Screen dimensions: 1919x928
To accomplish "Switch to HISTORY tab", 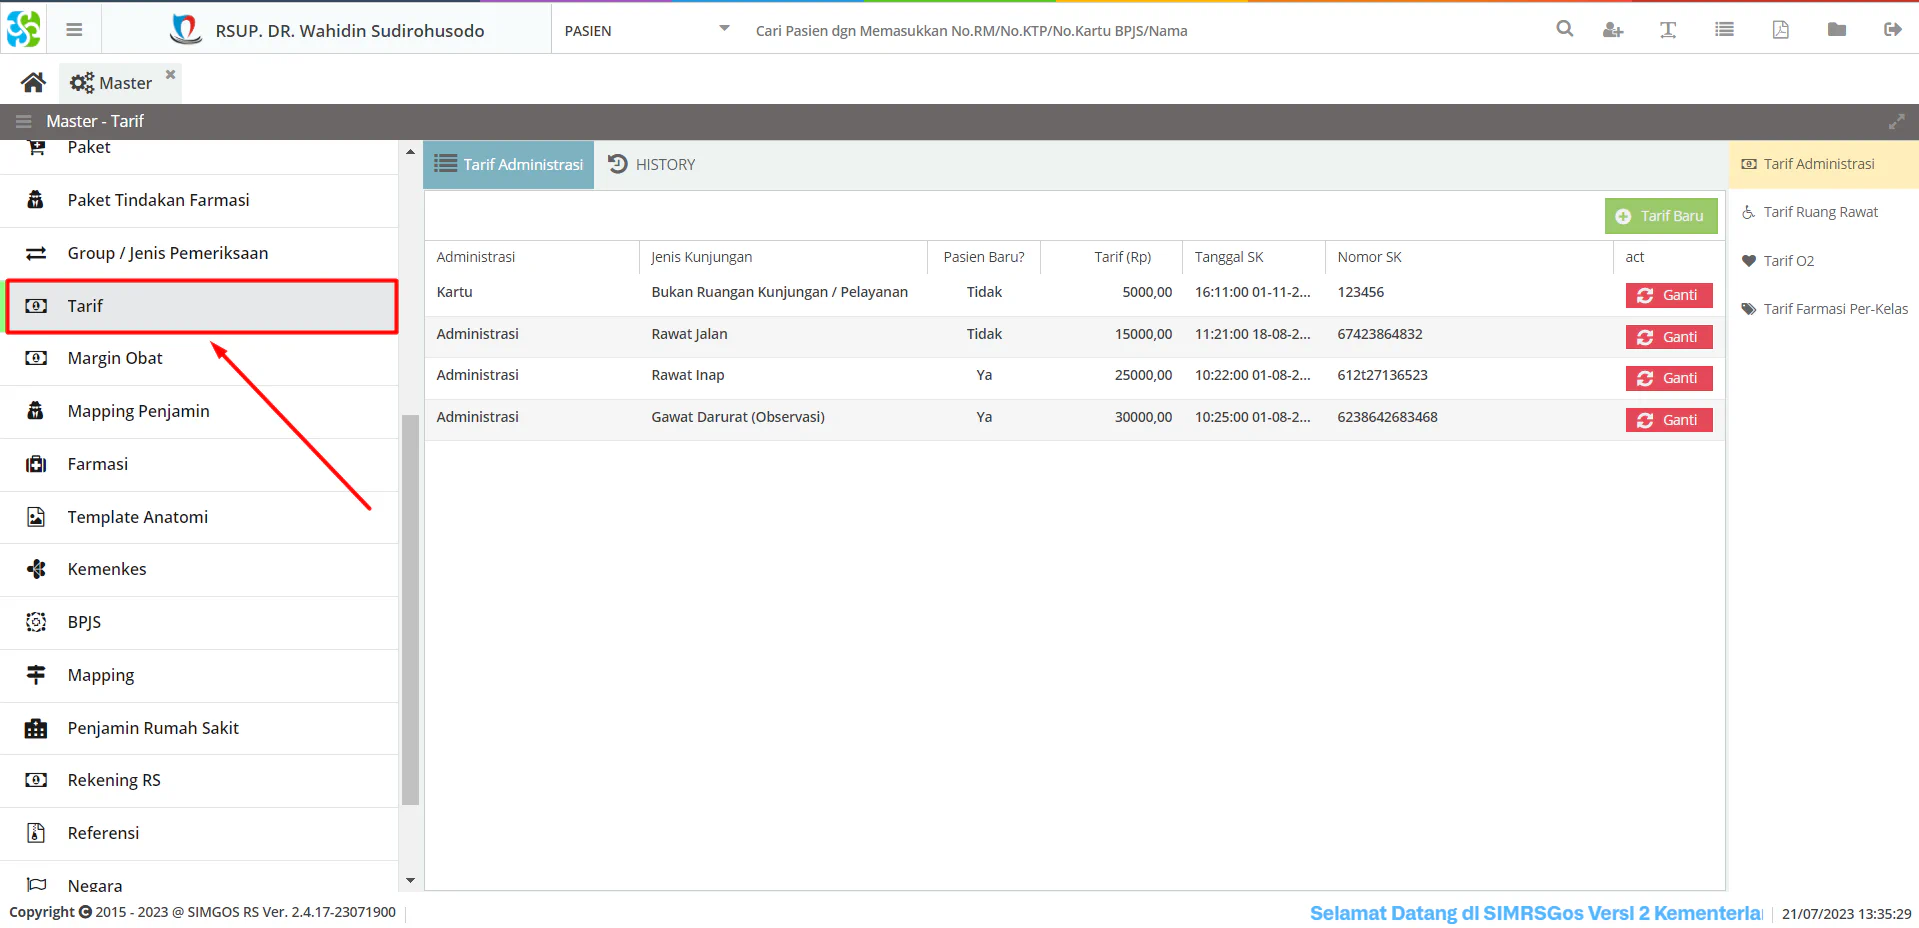I will [652, 164].
